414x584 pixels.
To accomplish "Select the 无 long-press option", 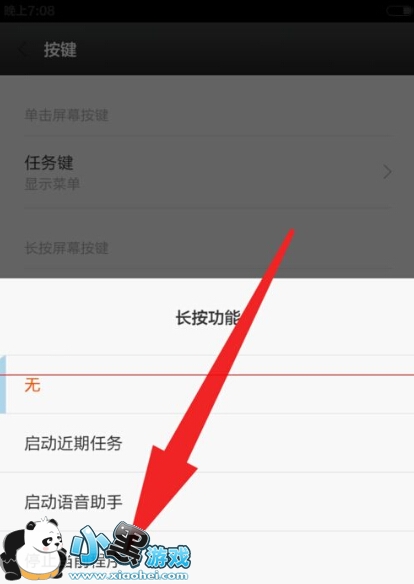I will click(x=207, y=384).
